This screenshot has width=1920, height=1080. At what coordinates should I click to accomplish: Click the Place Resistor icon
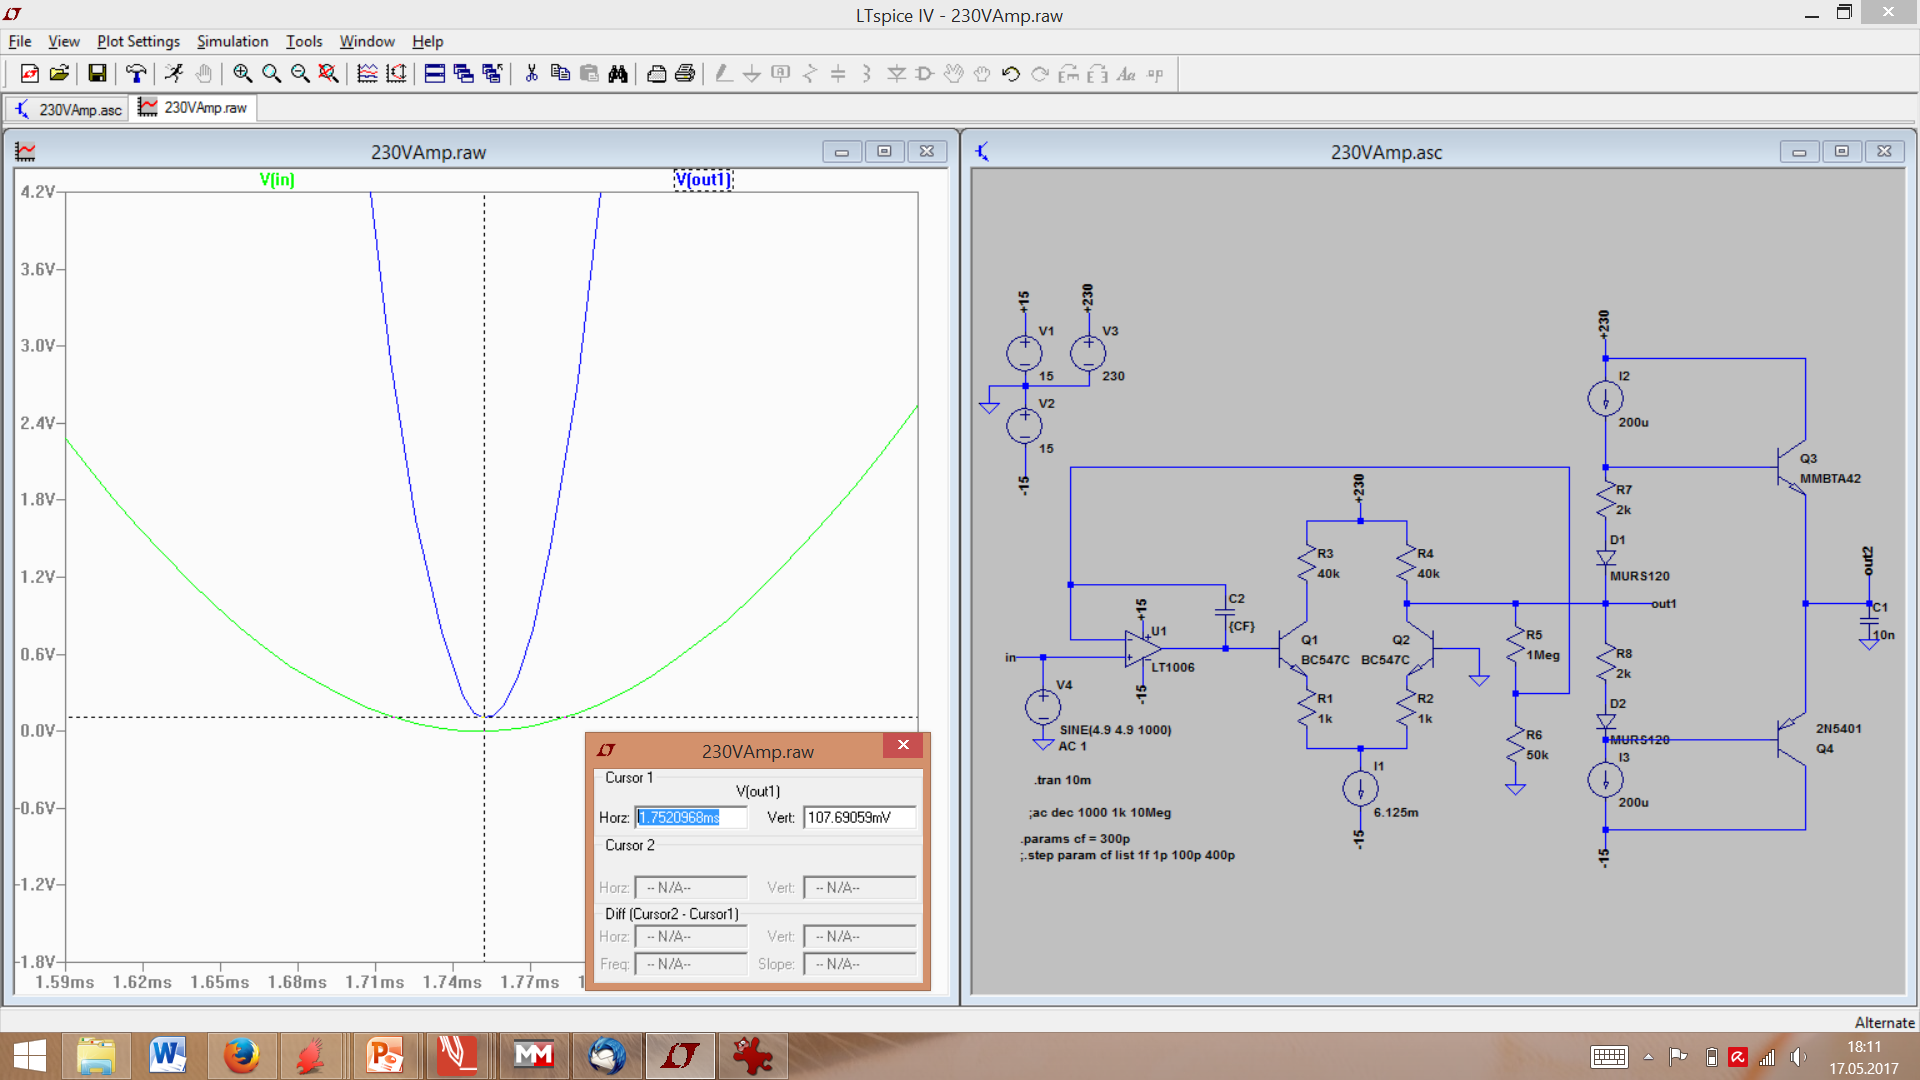pos(810,73)
